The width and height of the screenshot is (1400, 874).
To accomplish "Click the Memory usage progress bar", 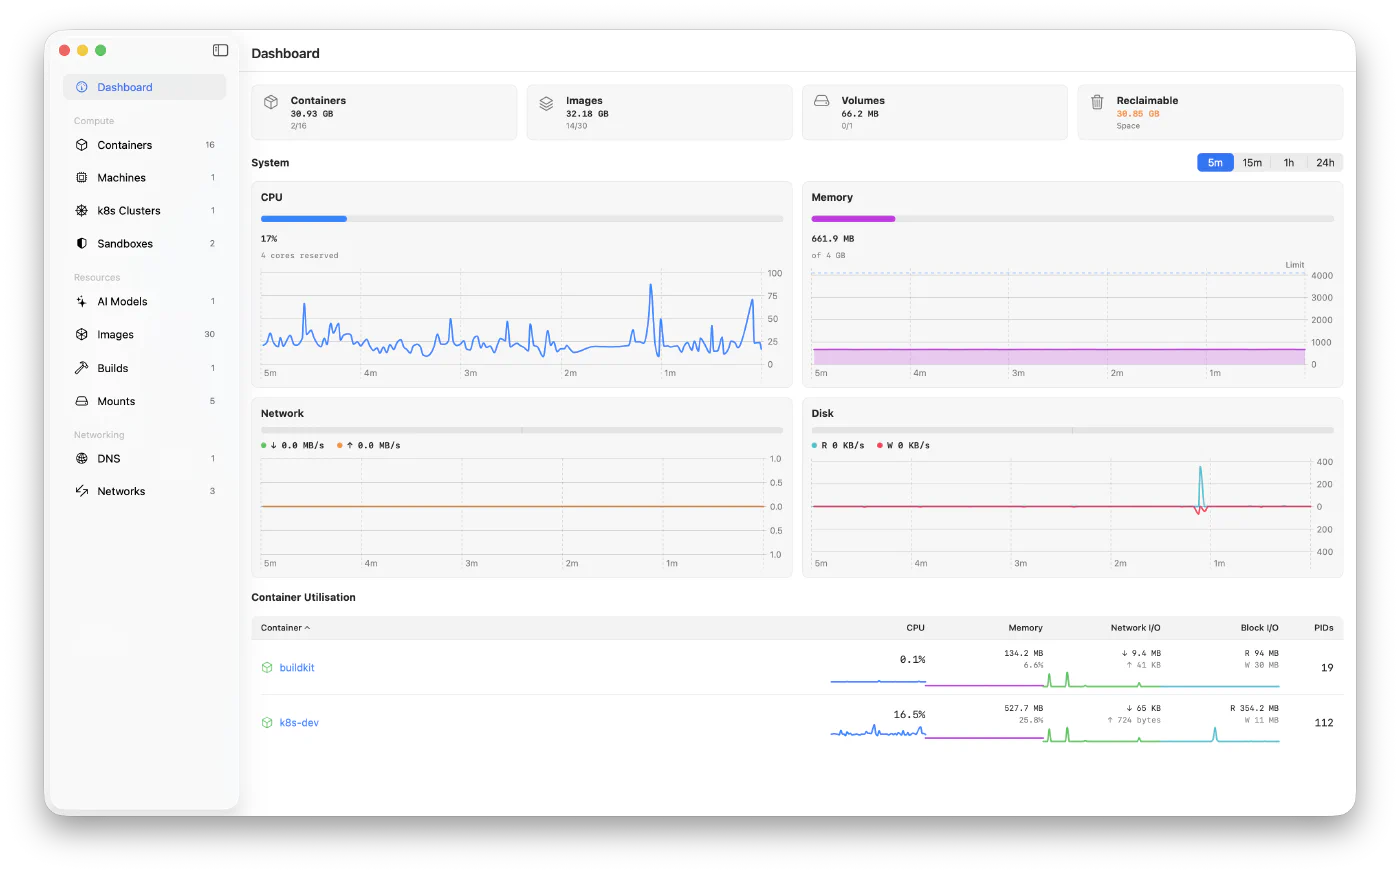I will (1072, 218).
